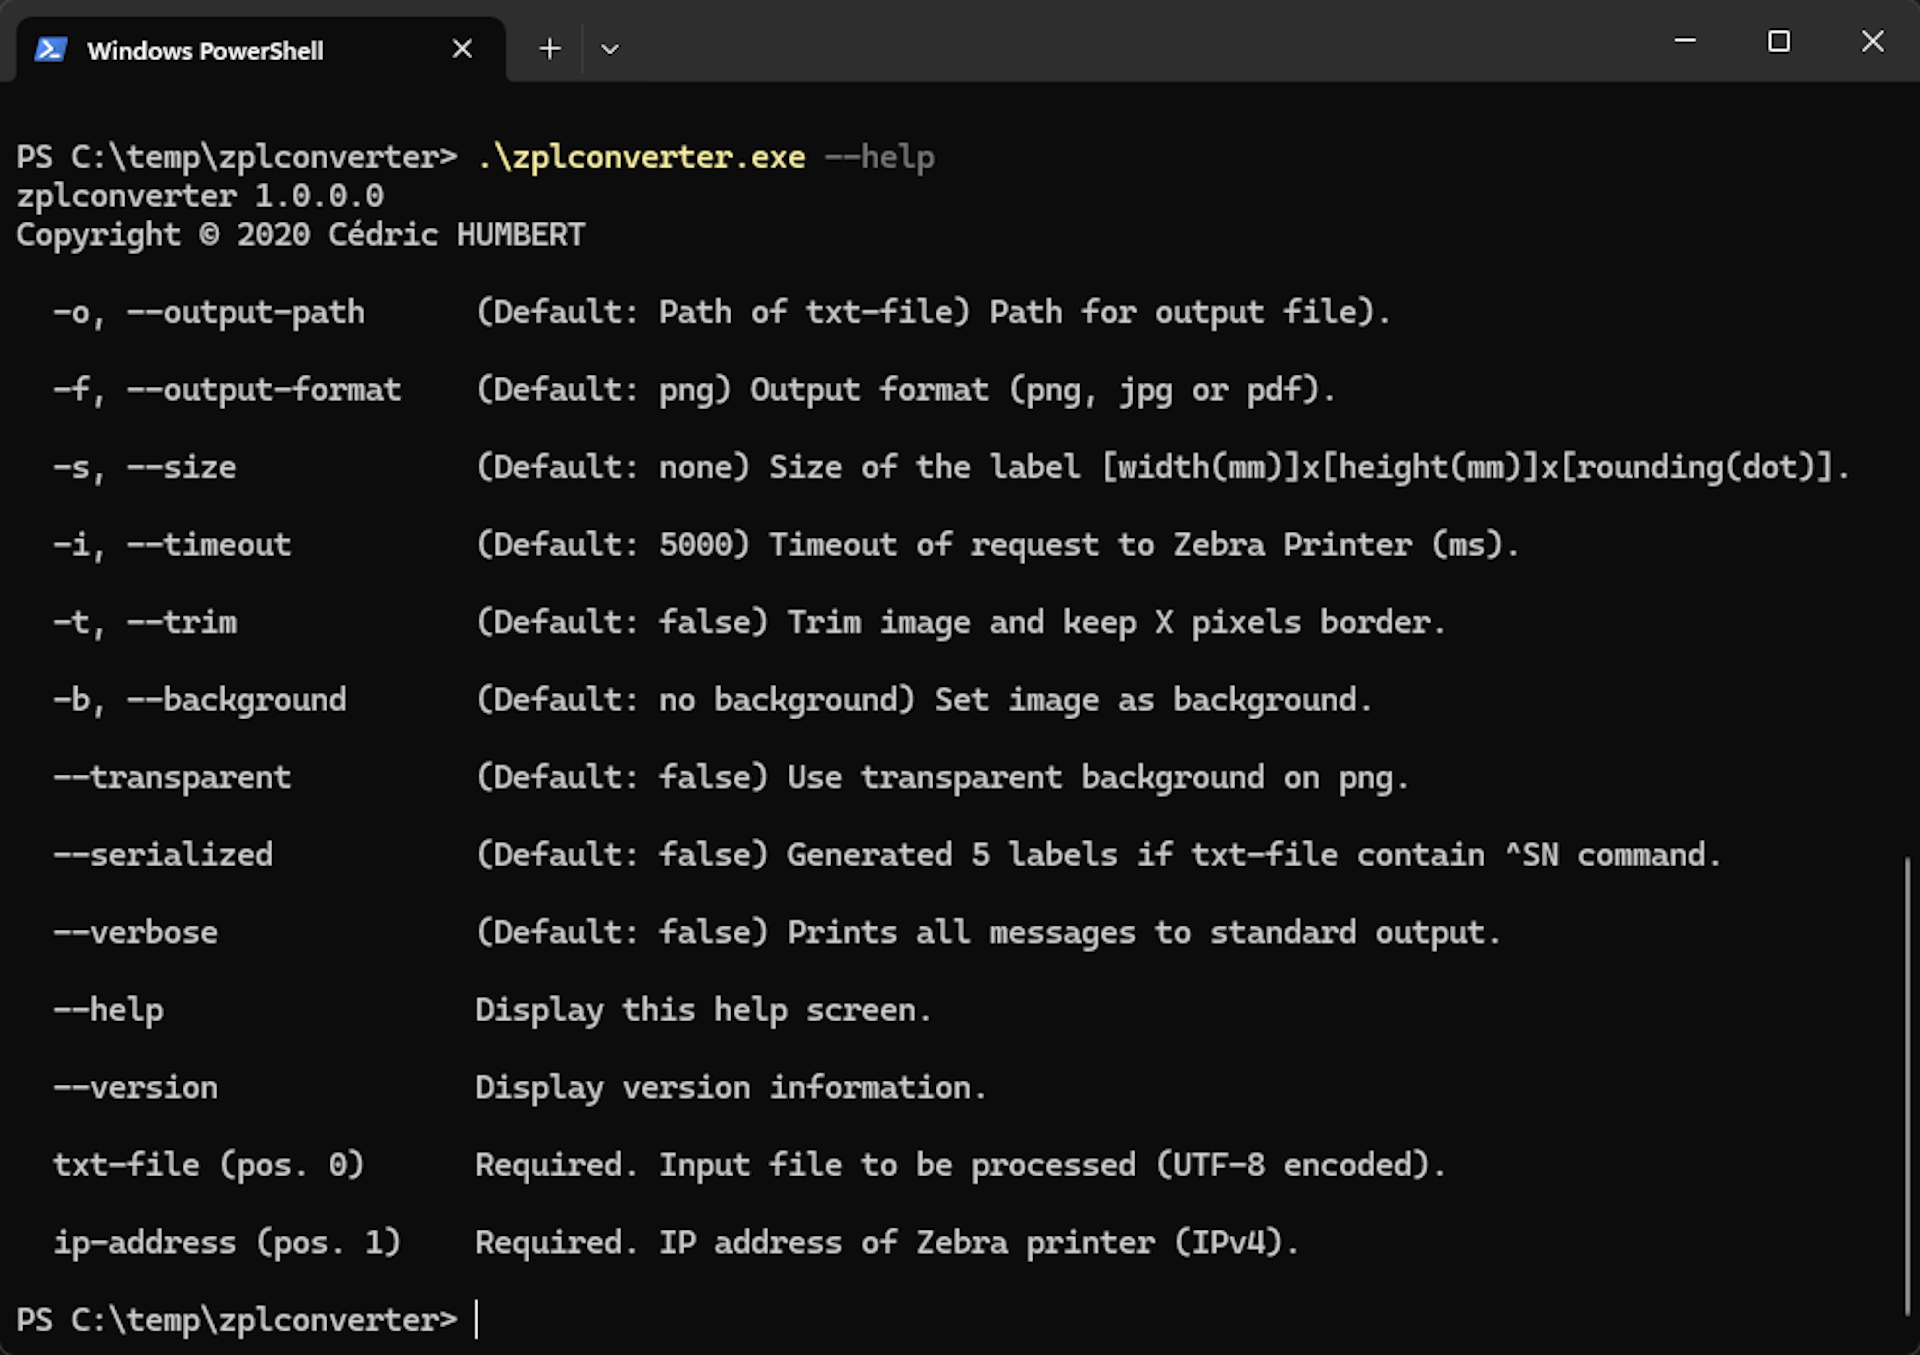Screen dimensions: 1920x1355
Task: Click the --help argument in the command line
Action: (880, 157)
